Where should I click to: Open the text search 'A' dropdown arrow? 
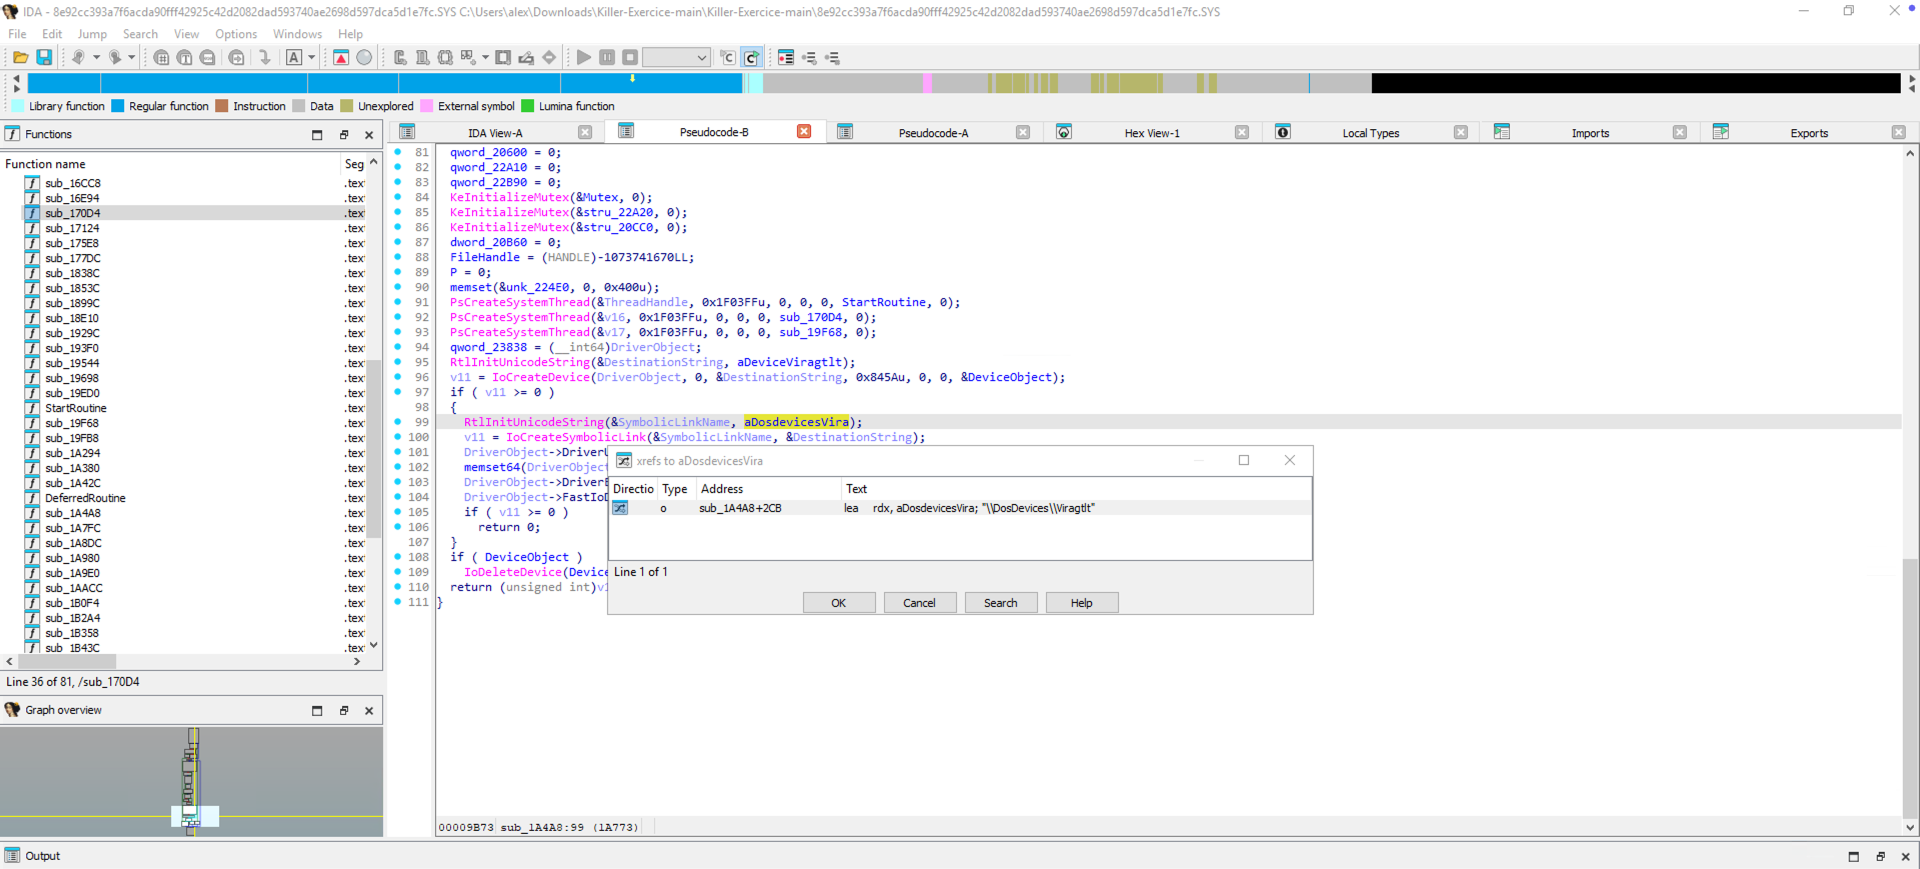coord(311,58)
